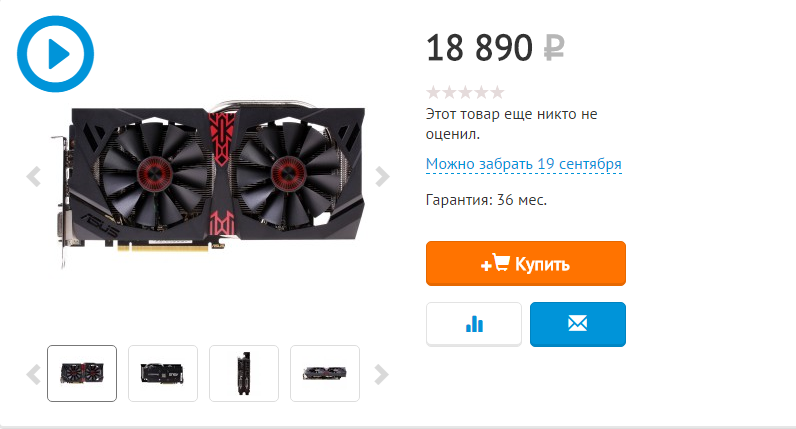
Task: Select first thumbnail with front fan view
Action: [x=82, y=373]
